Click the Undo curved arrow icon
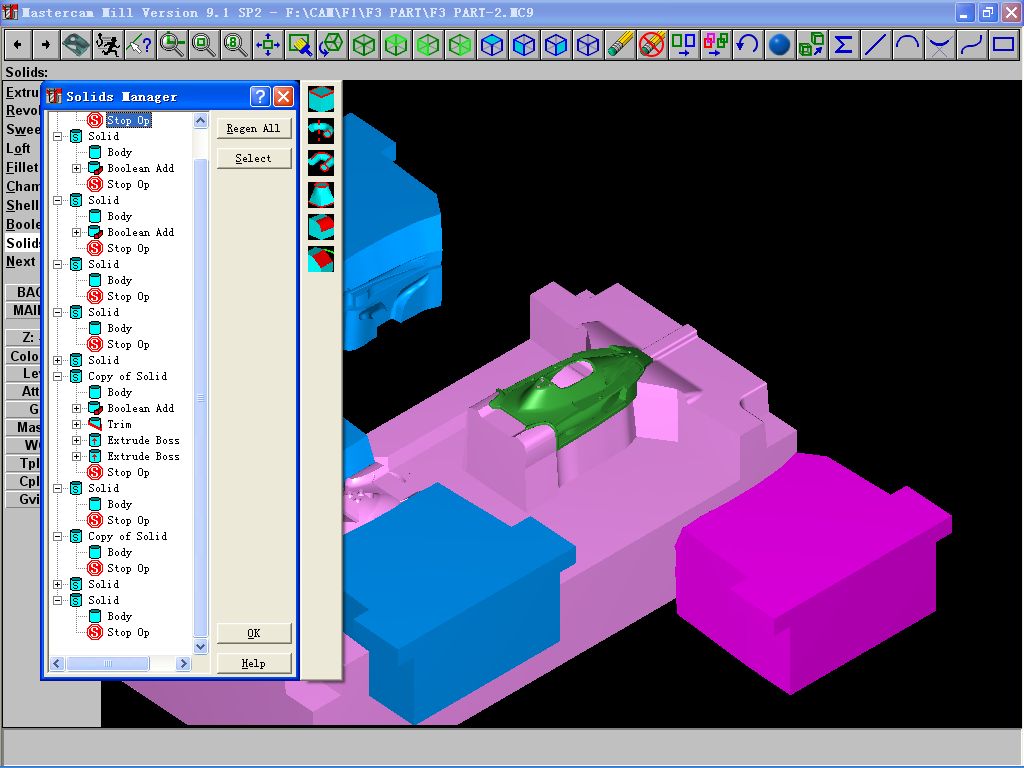The height and width of the screenshot is (768, 1024). click(x=748, y=45)
